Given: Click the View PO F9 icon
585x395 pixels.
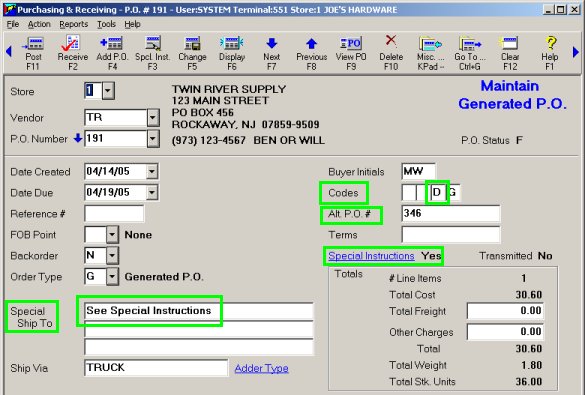Looking at the screenshot, I should point(351,53).
